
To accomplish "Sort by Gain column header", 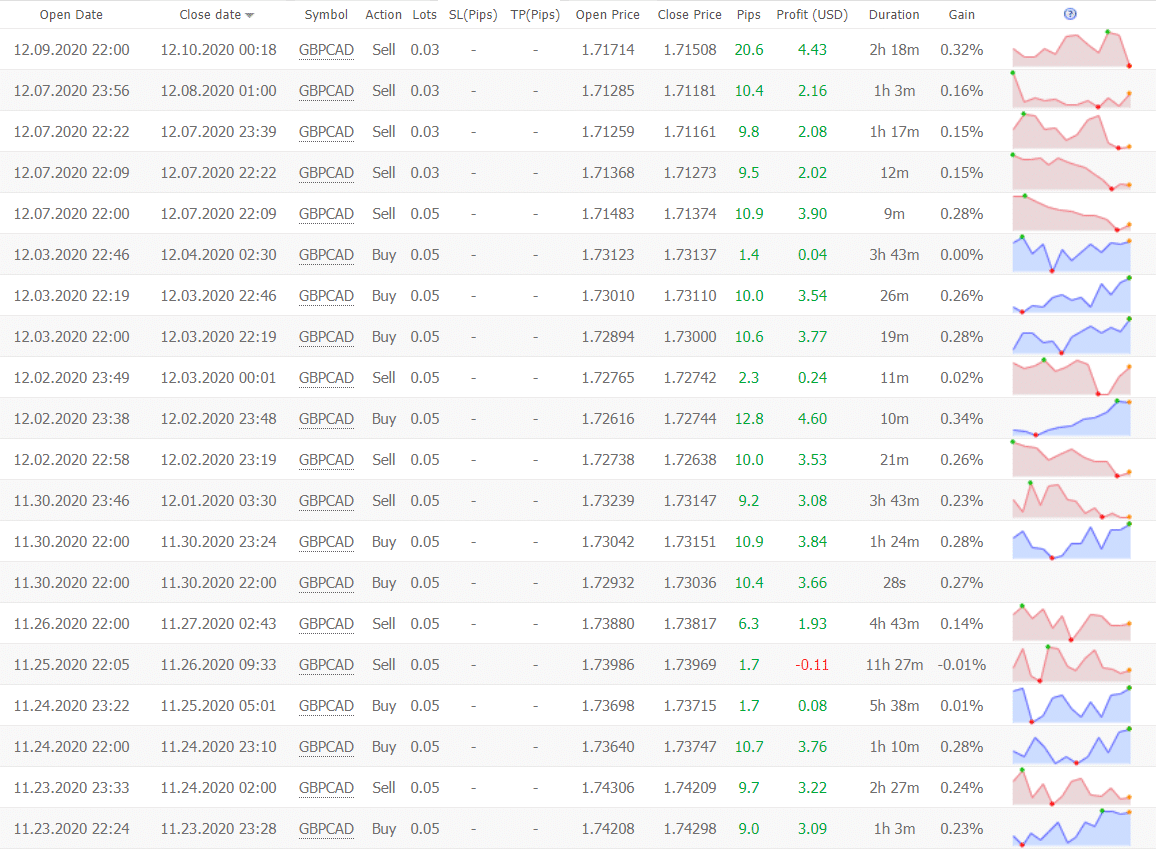I will pyautogui.click(x=961, y=15).
